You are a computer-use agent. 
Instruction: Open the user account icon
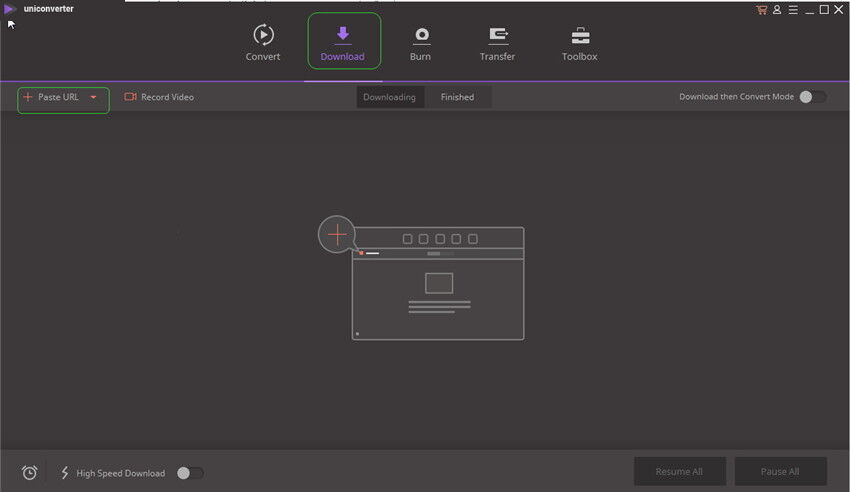777,9
